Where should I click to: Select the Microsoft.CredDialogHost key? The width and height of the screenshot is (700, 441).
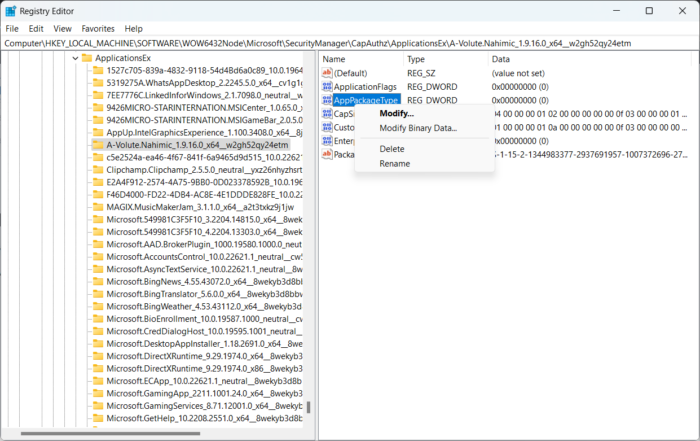pos(204,331)
